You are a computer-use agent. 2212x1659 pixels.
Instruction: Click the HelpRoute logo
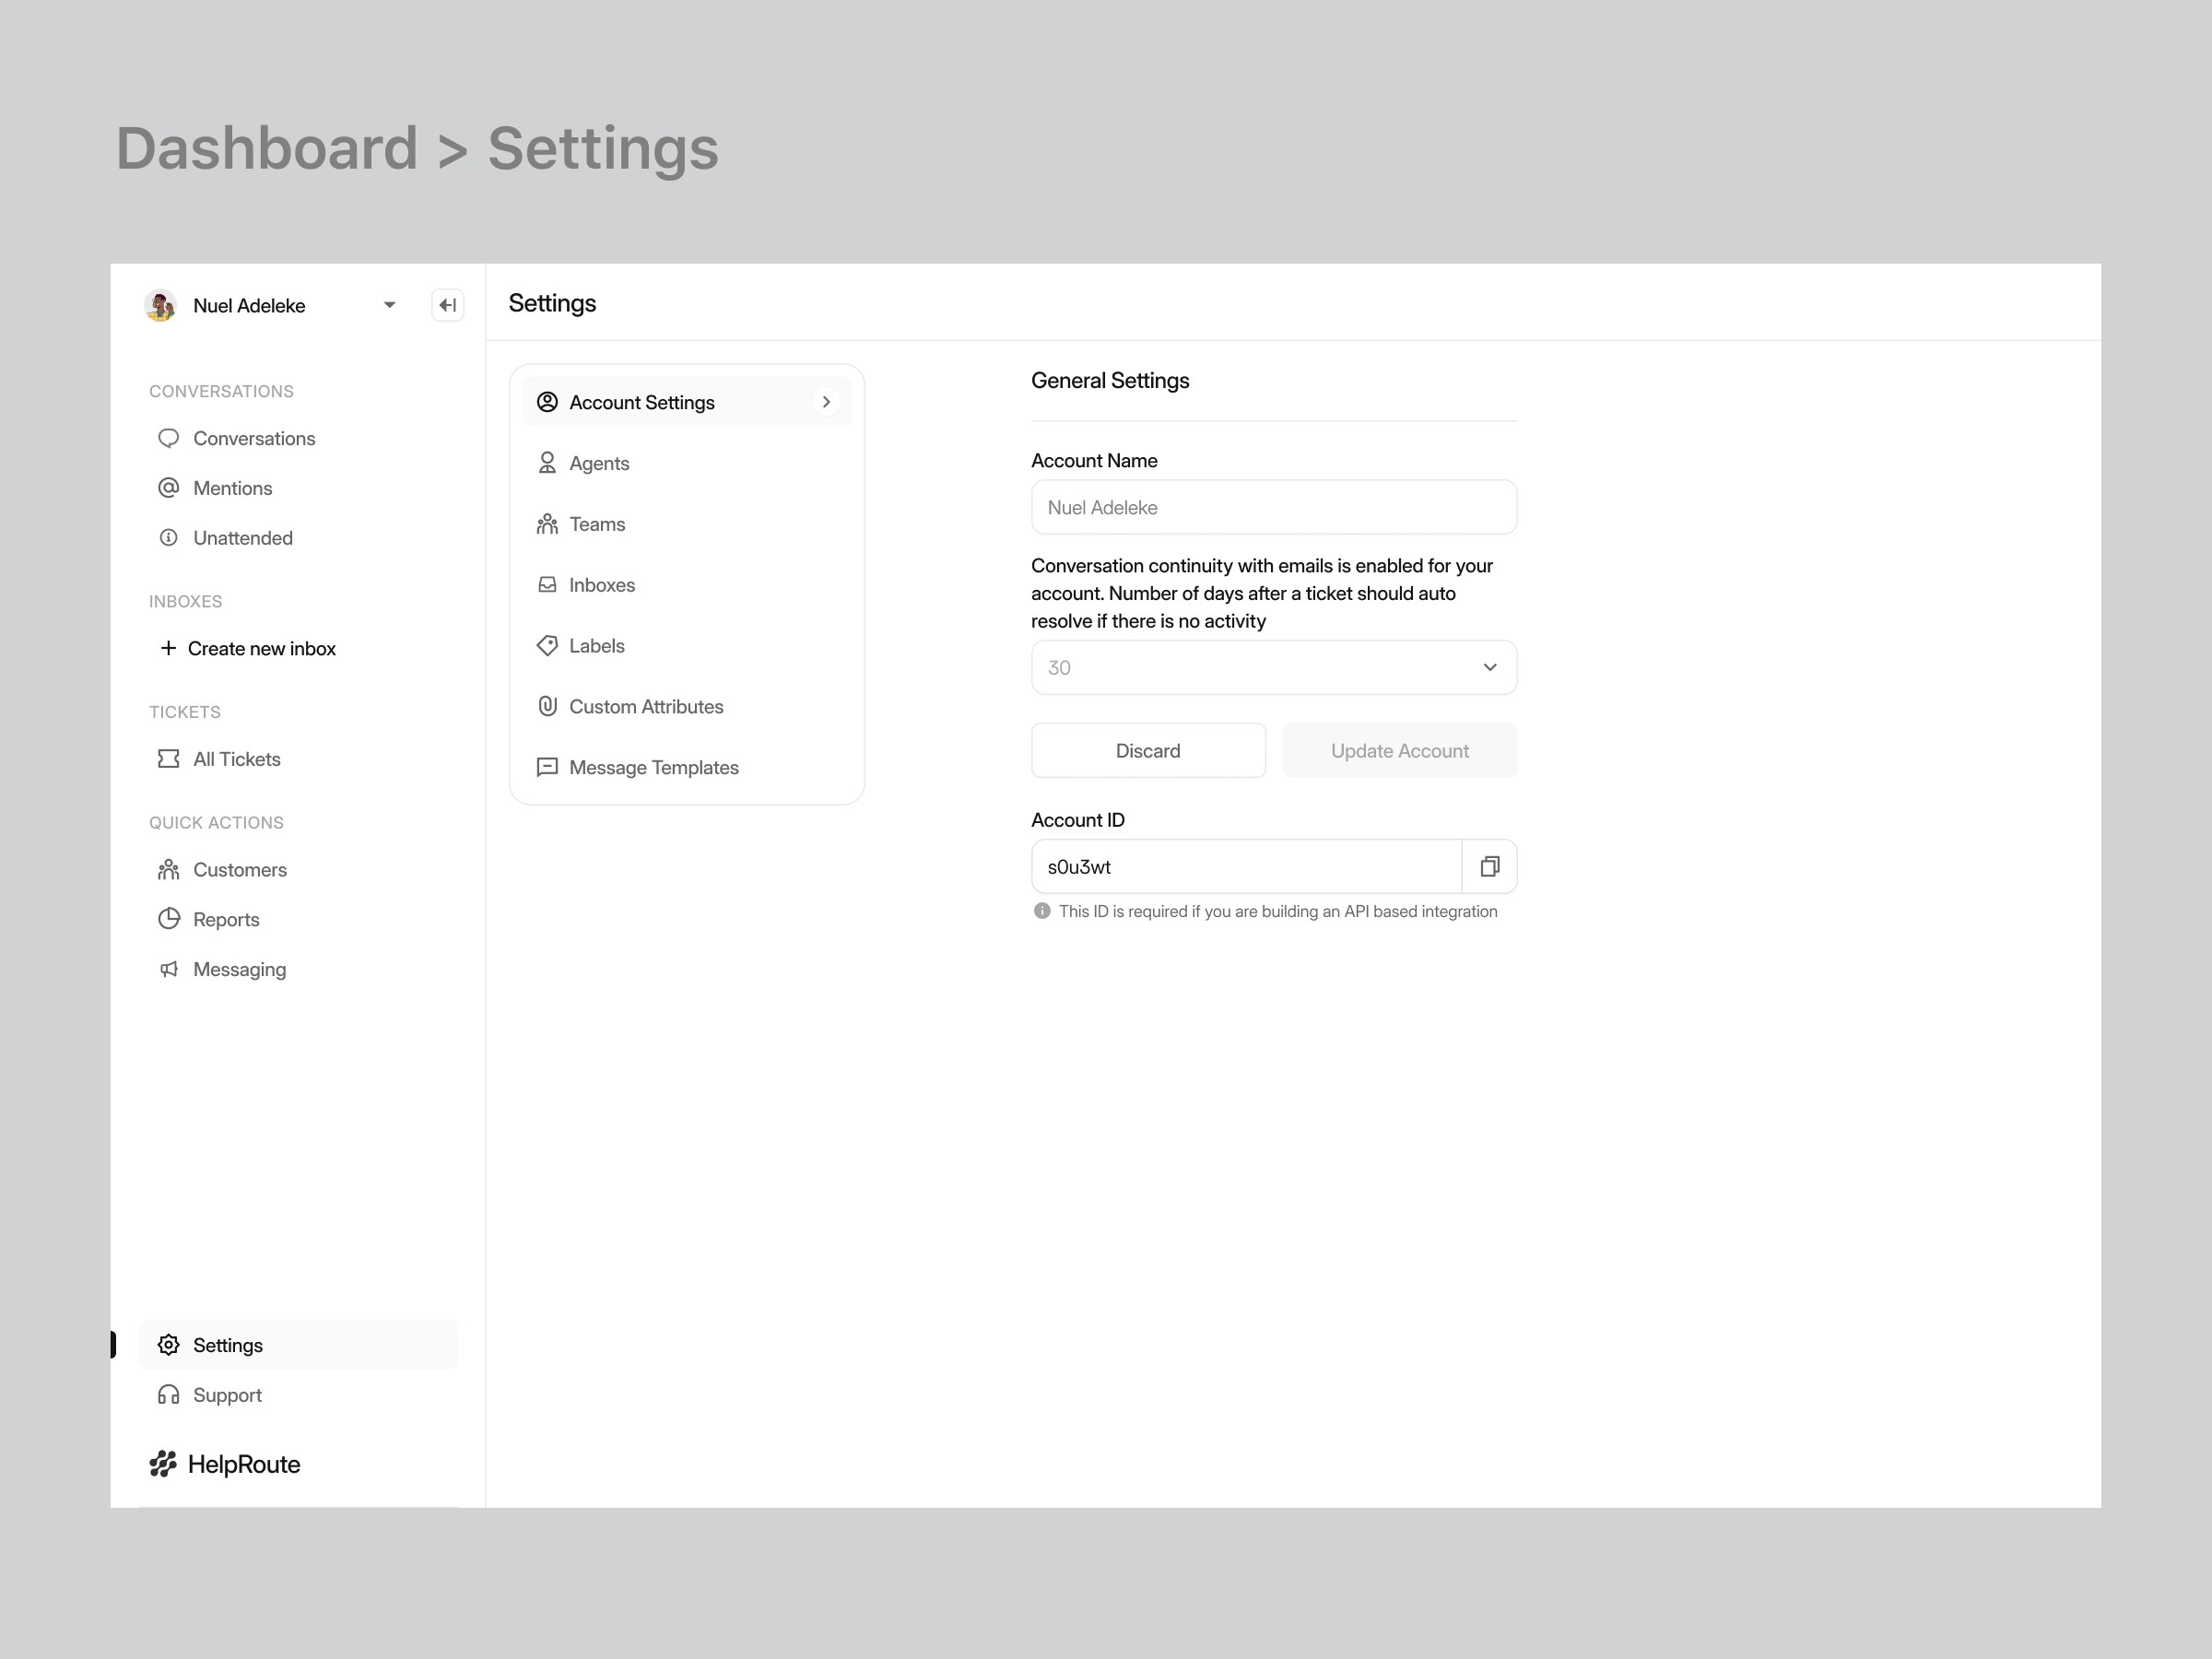pyautogui.click(x=225, y=1464)
